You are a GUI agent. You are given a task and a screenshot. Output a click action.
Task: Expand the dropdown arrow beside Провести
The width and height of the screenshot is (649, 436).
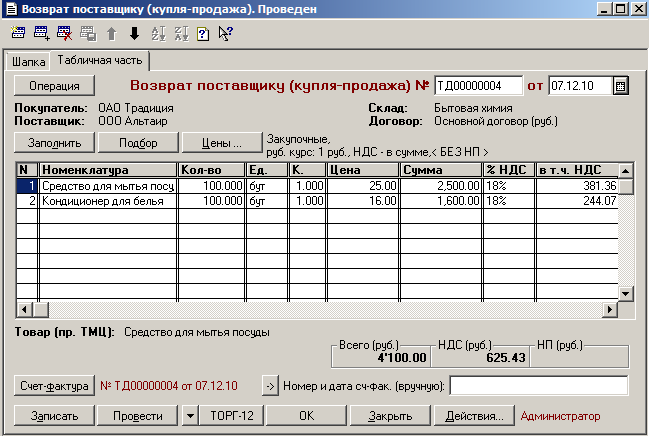190,415
